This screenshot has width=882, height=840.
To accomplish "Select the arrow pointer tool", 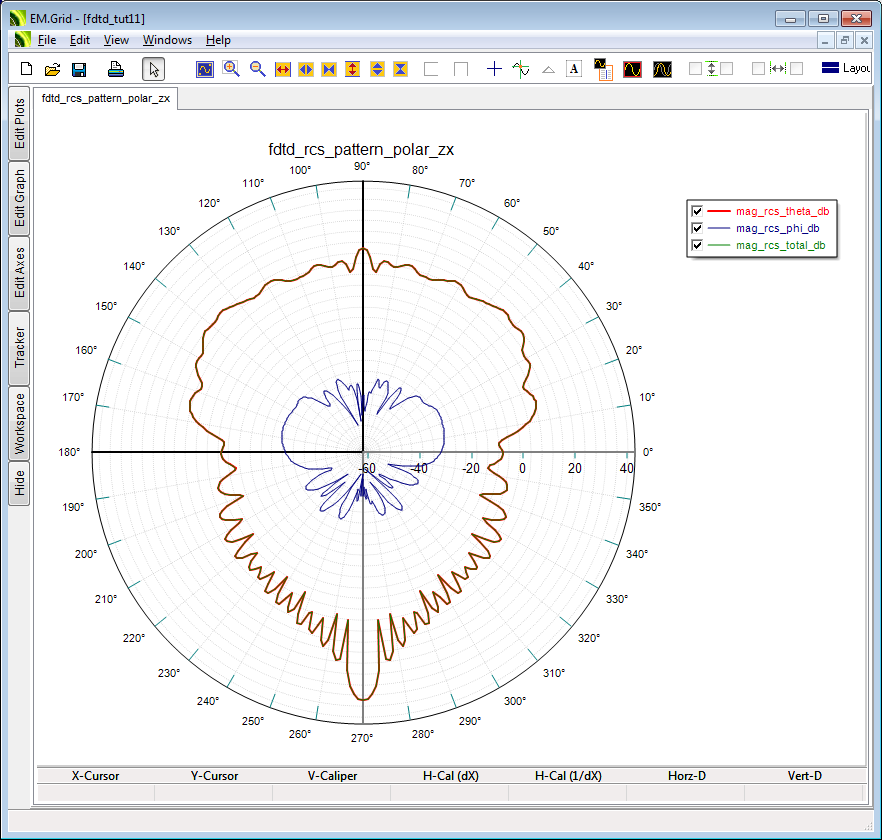I will [153, 69].
